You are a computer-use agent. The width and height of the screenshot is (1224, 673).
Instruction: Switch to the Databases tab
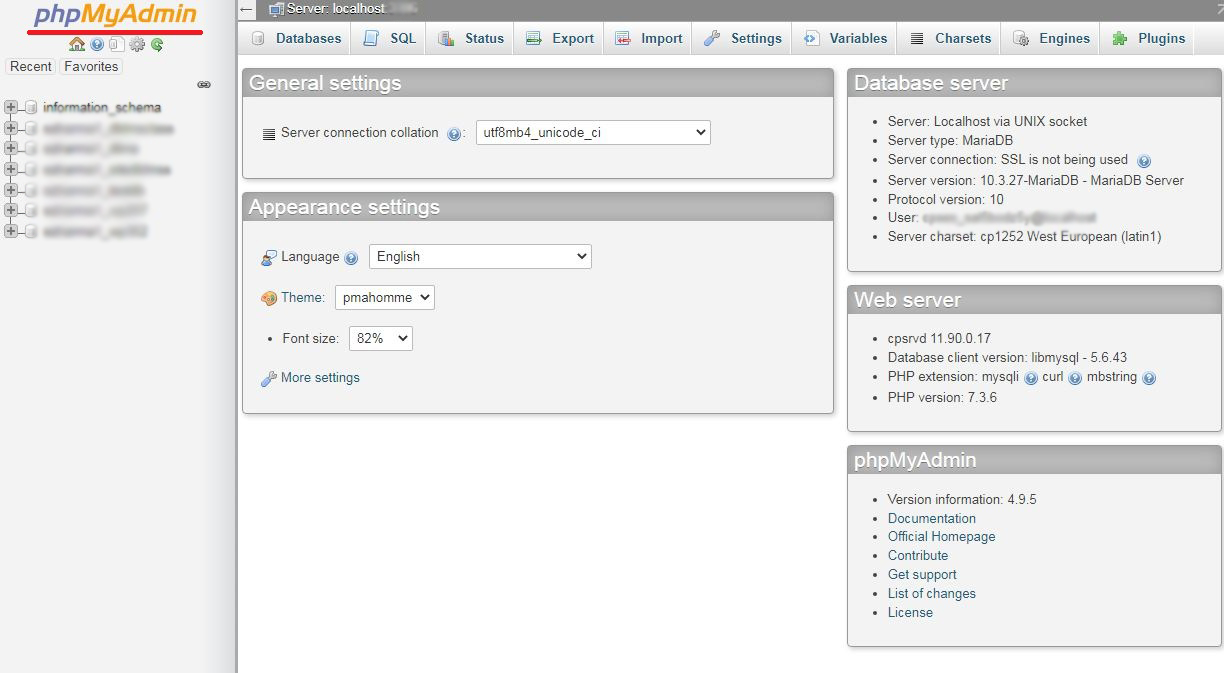296,38
